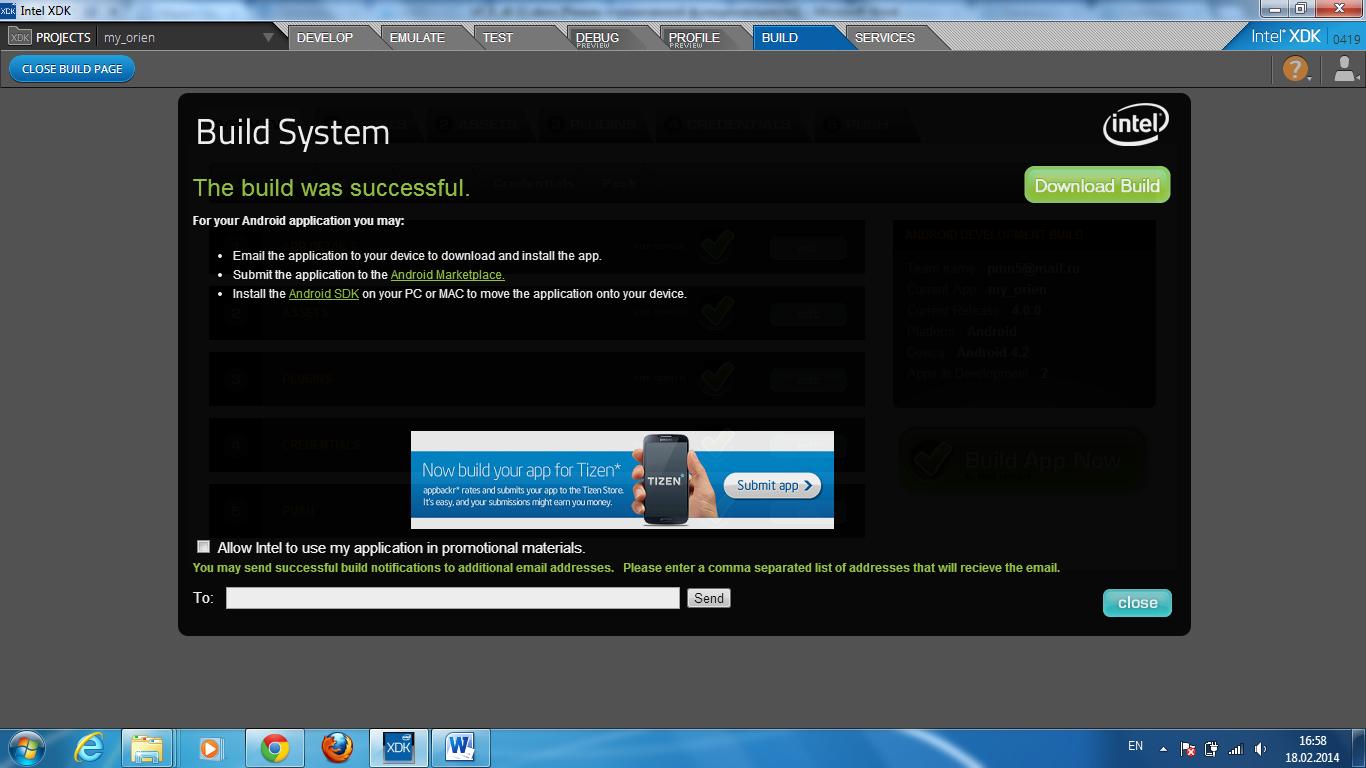Screen dimensions: 1366x768
Task: Switch to Intel XDK taskbar item
Action: click(x=399, y=748)
